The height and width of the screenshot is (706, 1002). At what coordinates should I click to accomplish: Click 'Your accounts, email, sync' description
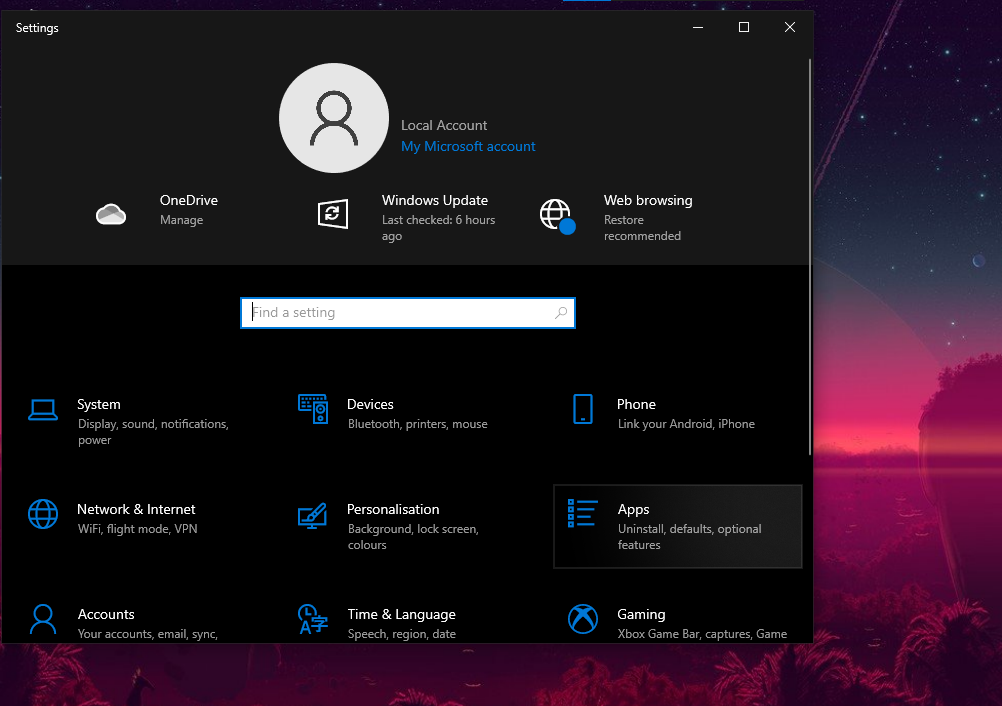pyautogui.click(x=148, y=634)
